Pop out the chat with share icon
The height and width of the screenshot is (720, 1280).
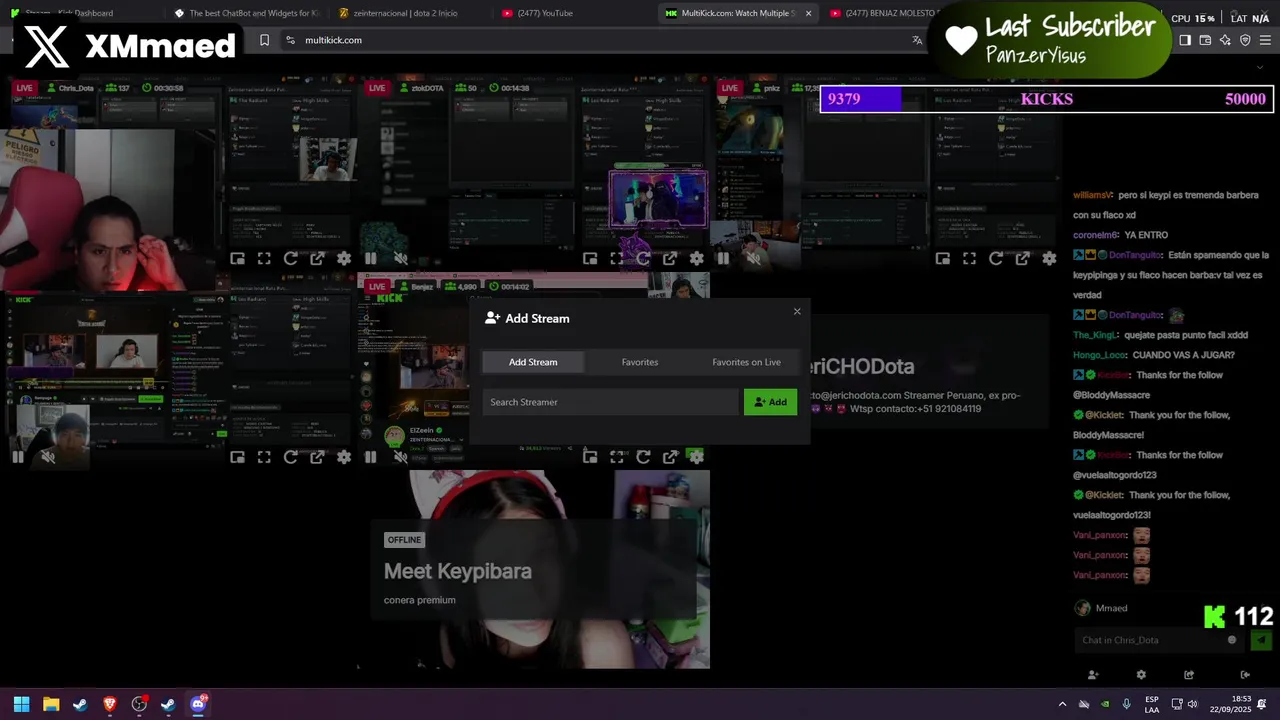click(1189, 675)
